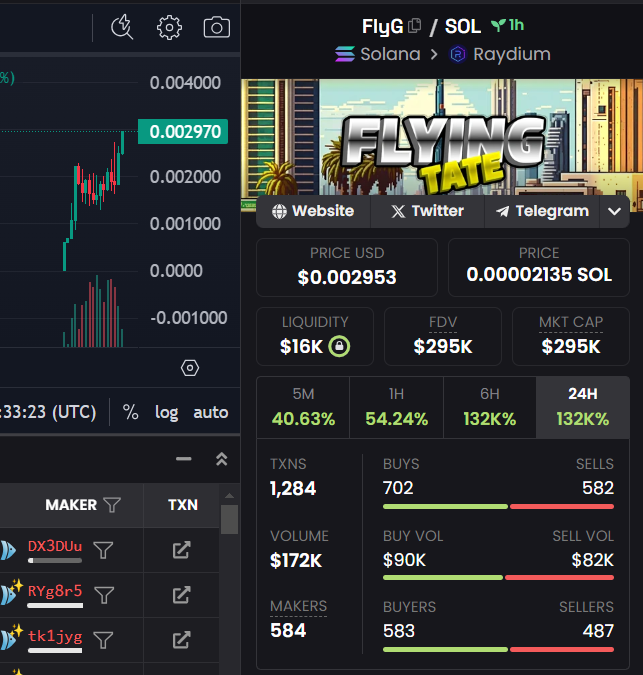Click the MKT CAP $295K value
Screen dimensions: 643x675
coord(571,347)
